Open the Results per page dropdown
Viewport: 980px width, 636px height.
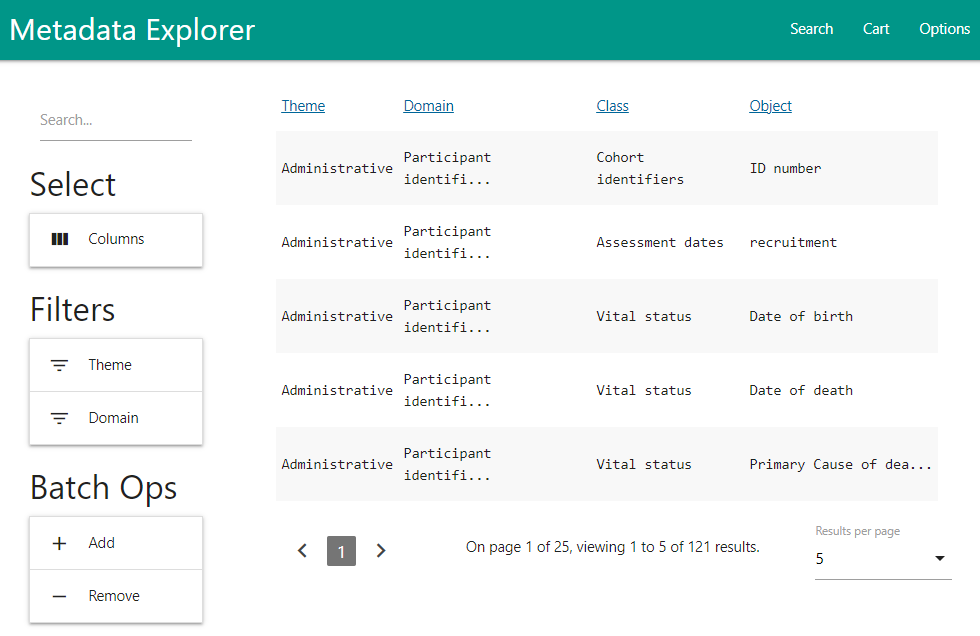[x=882, y=559]
